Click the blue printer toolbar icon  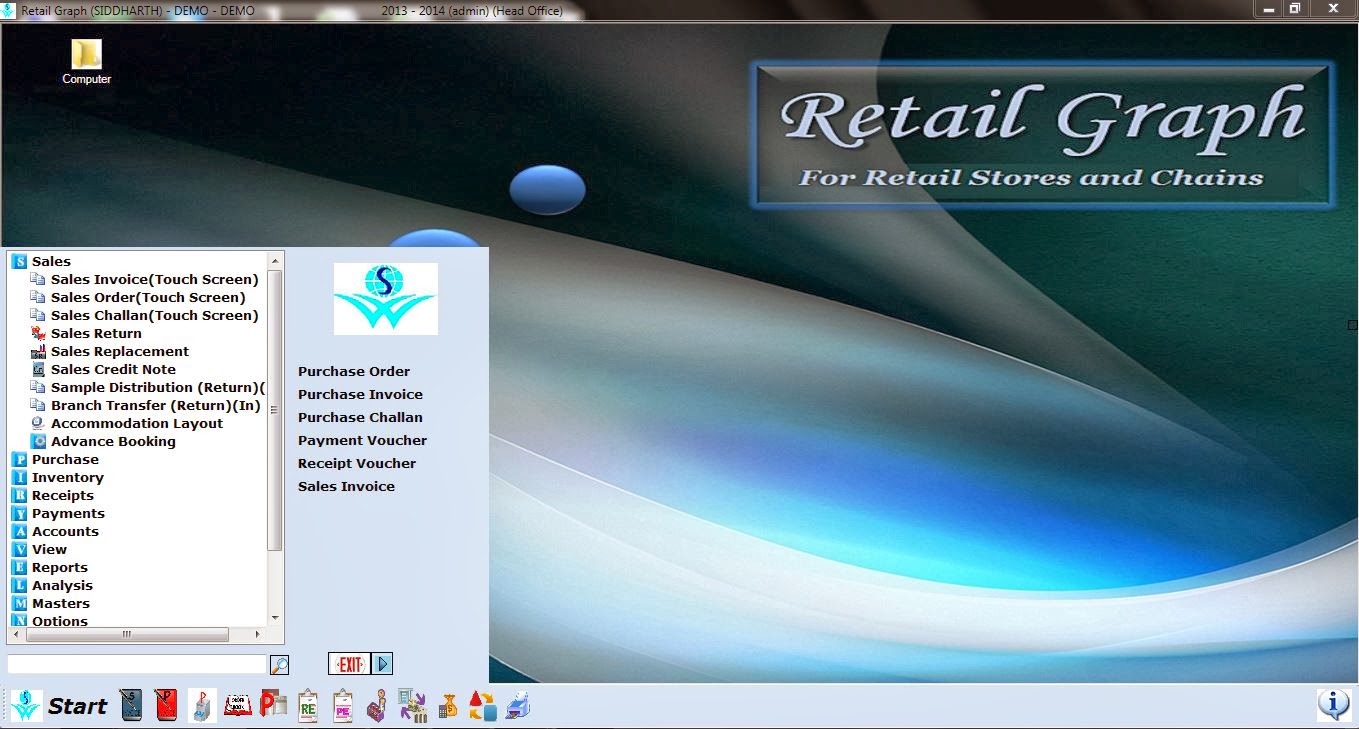pos(517,706)
